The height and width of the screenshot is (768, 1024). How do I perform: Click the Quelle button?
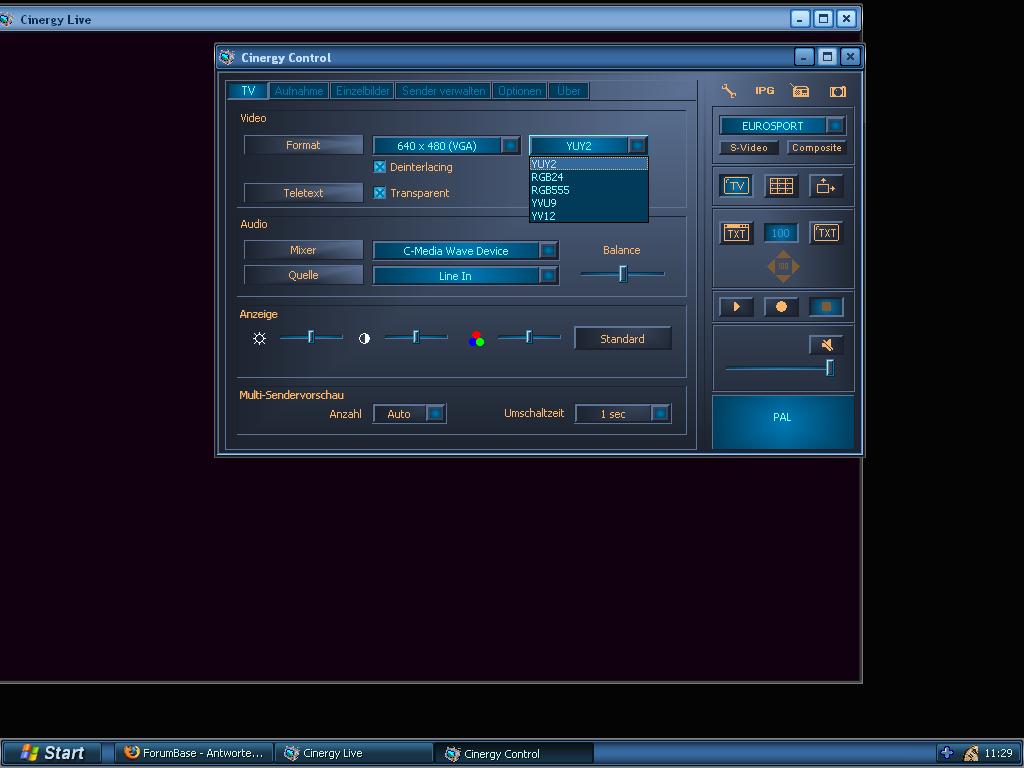click(303, 275)
